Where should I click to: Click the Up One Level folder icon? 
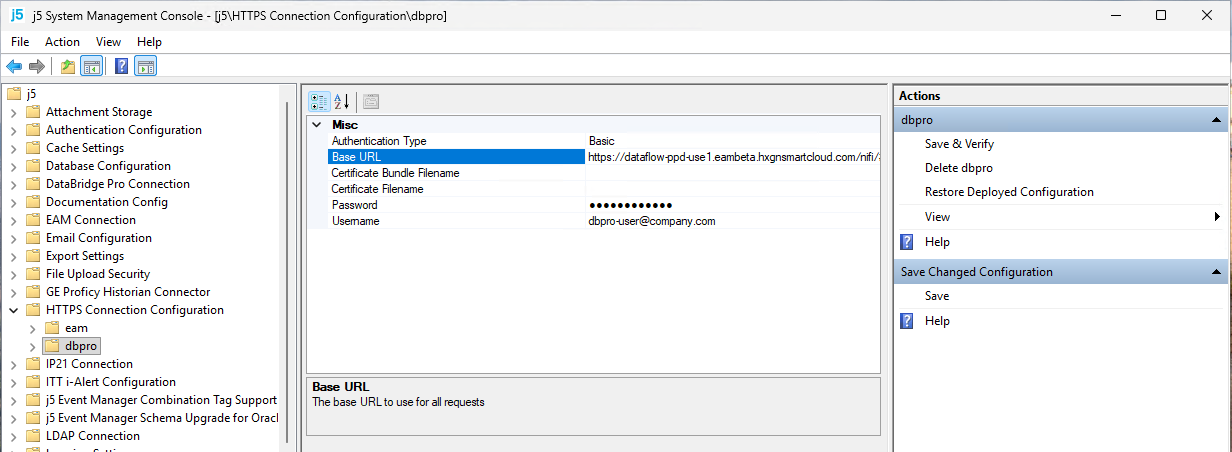[68, 67]
